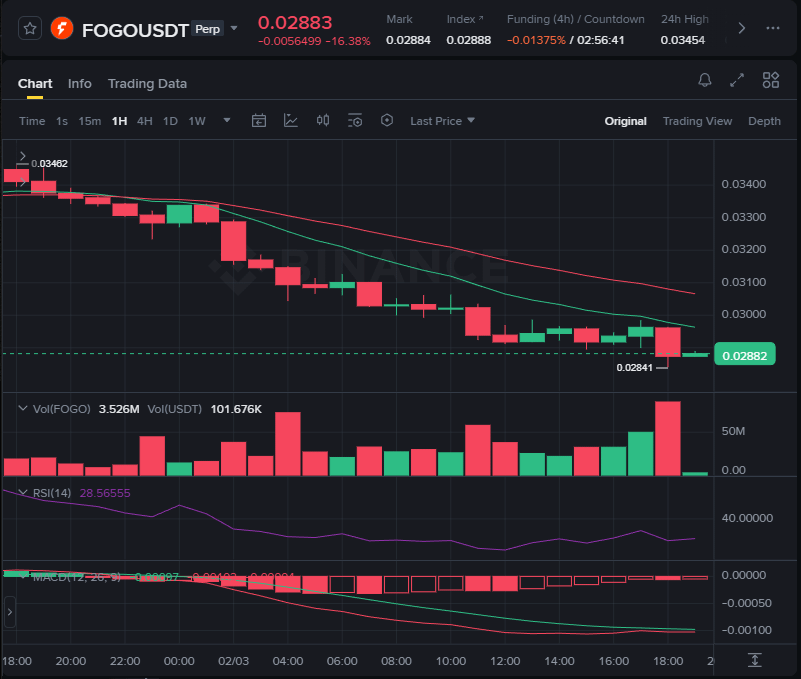Click the high marker label 0.03462
801x679 pixels.
pos(49,163)
